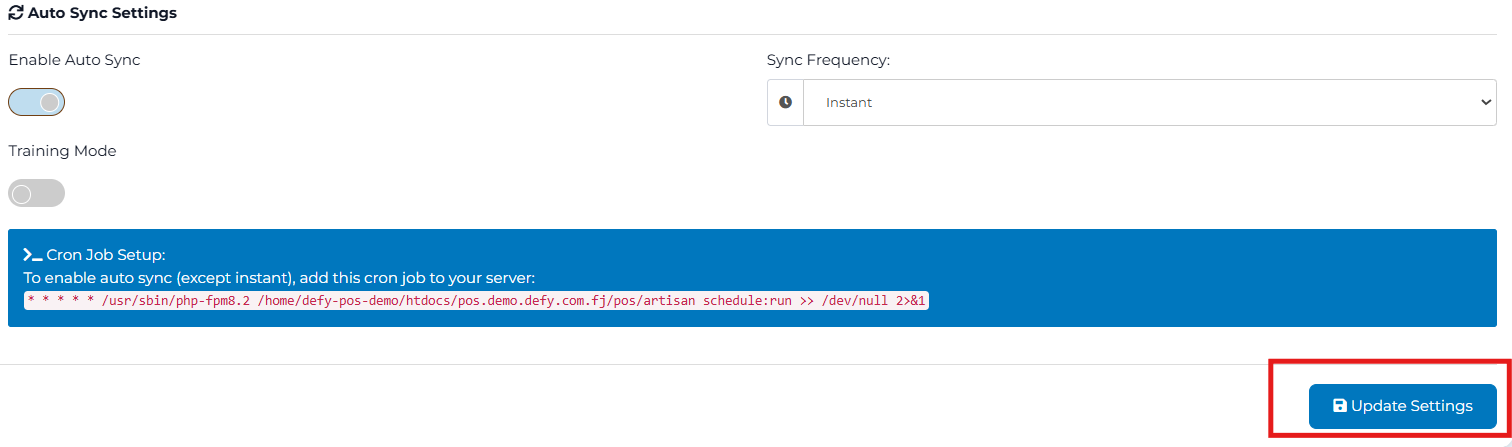This screenshot has height=447, width=1512.
Task: Click the floppy disk save icon on Update Settings
Action: 1339,406
